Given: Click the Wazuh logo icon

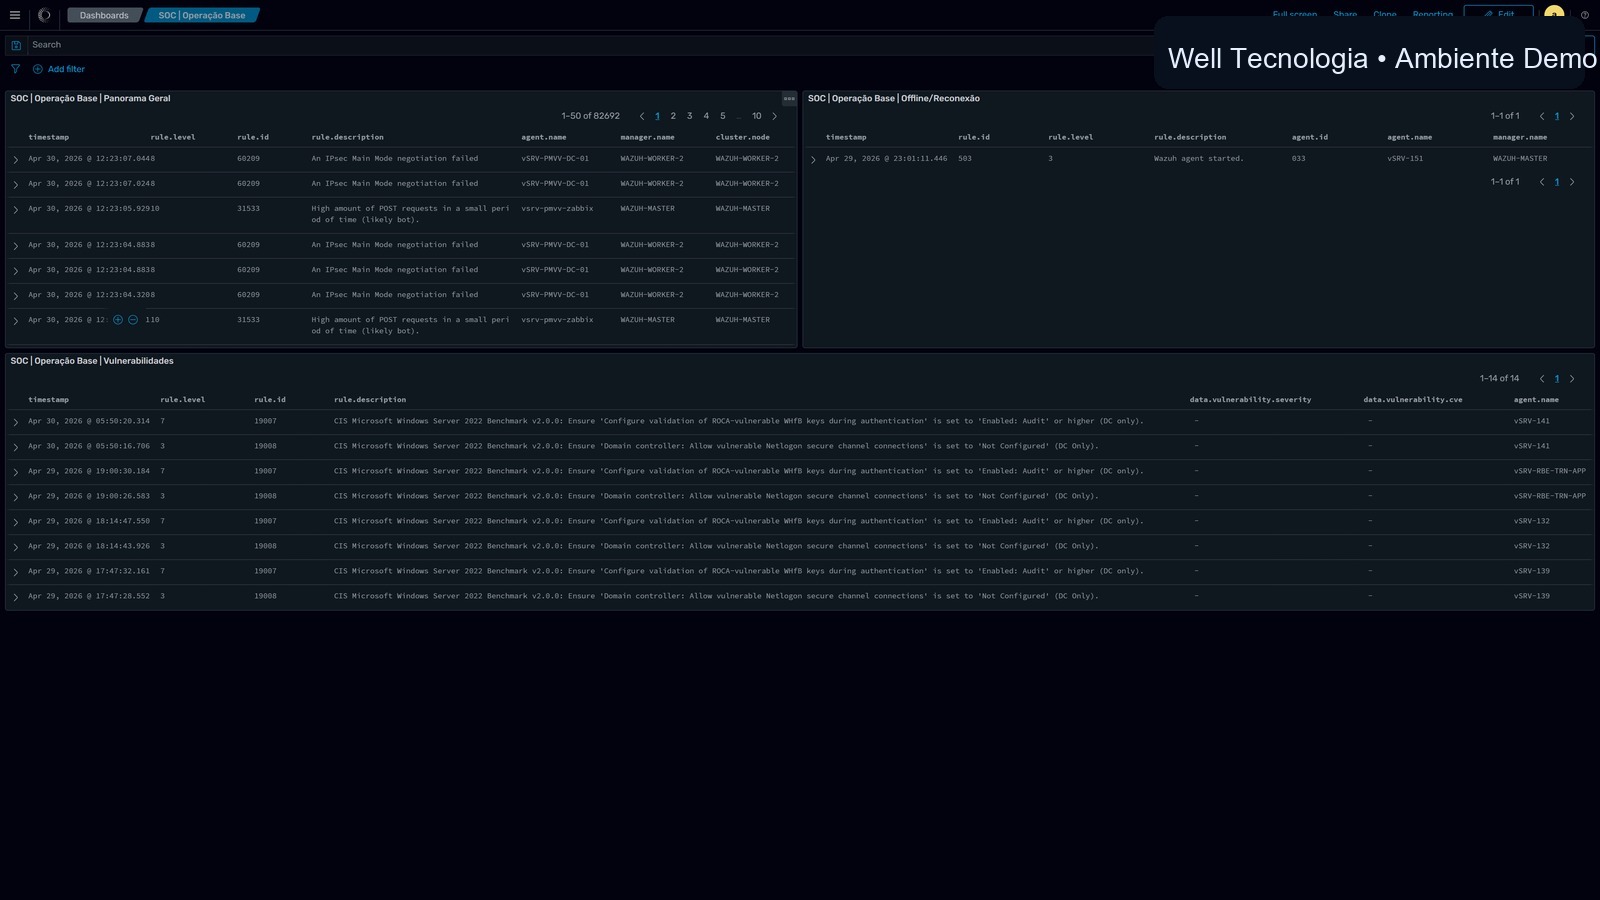Looking at the screenshot, I should (44, 15).
